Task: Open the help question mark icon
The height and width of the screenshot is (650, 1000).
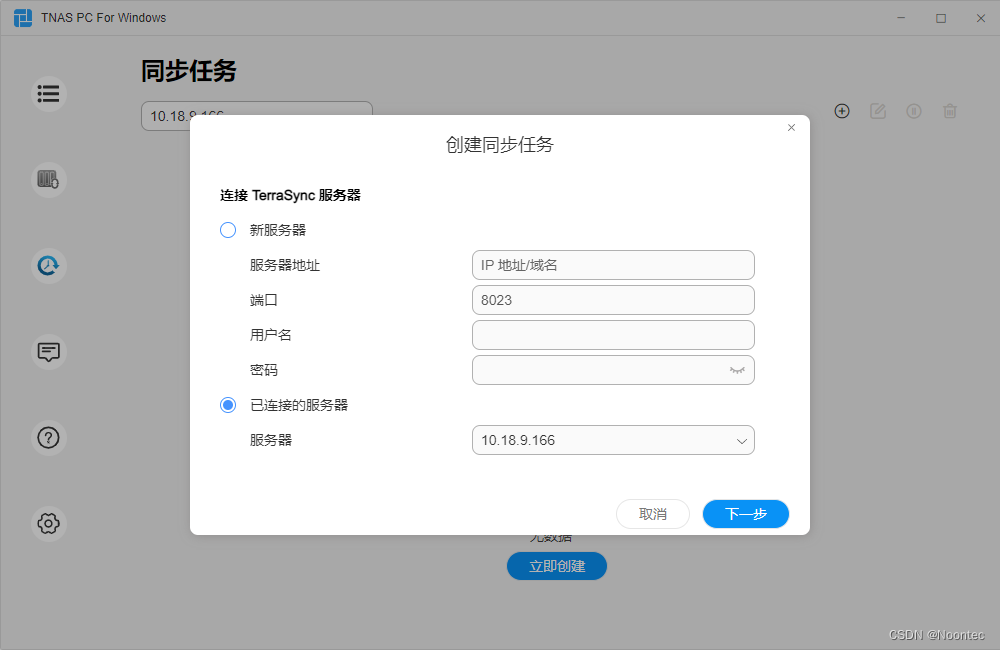Action: tap(48, 438)
